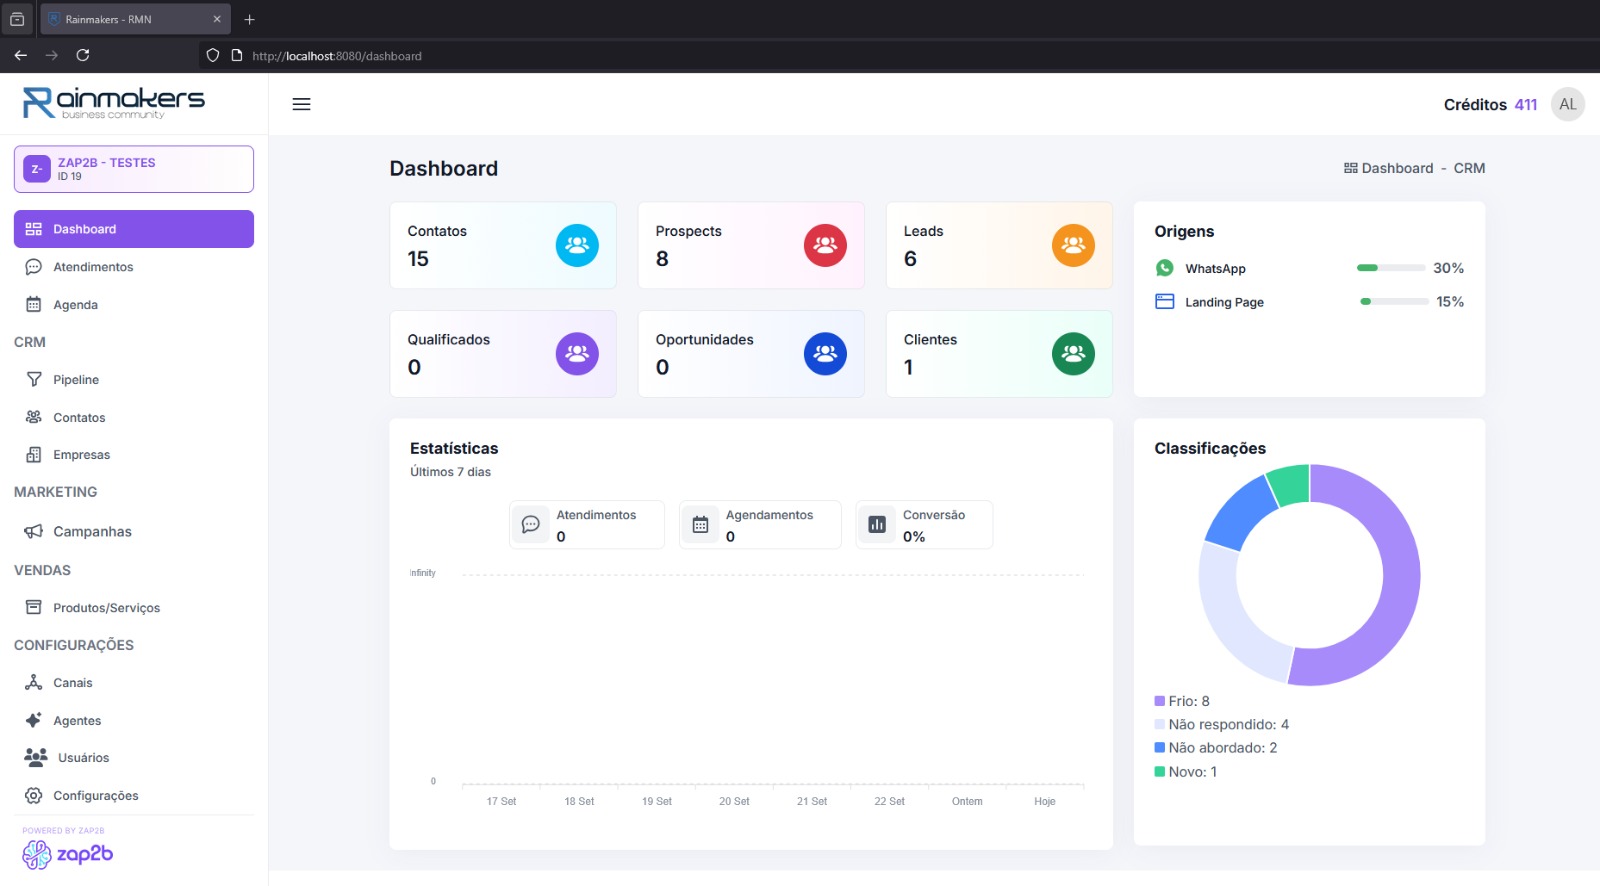Toggle the Frio legend item
The width and height of the screenshot is (1600, 886).
(x=1182, y=701)
